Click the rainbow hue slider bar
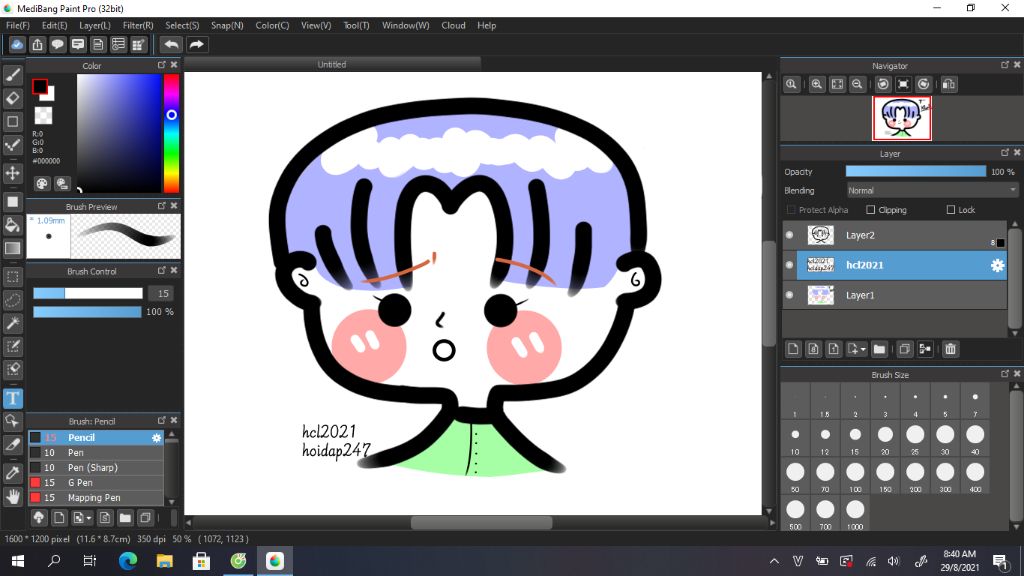 [171, 133]
